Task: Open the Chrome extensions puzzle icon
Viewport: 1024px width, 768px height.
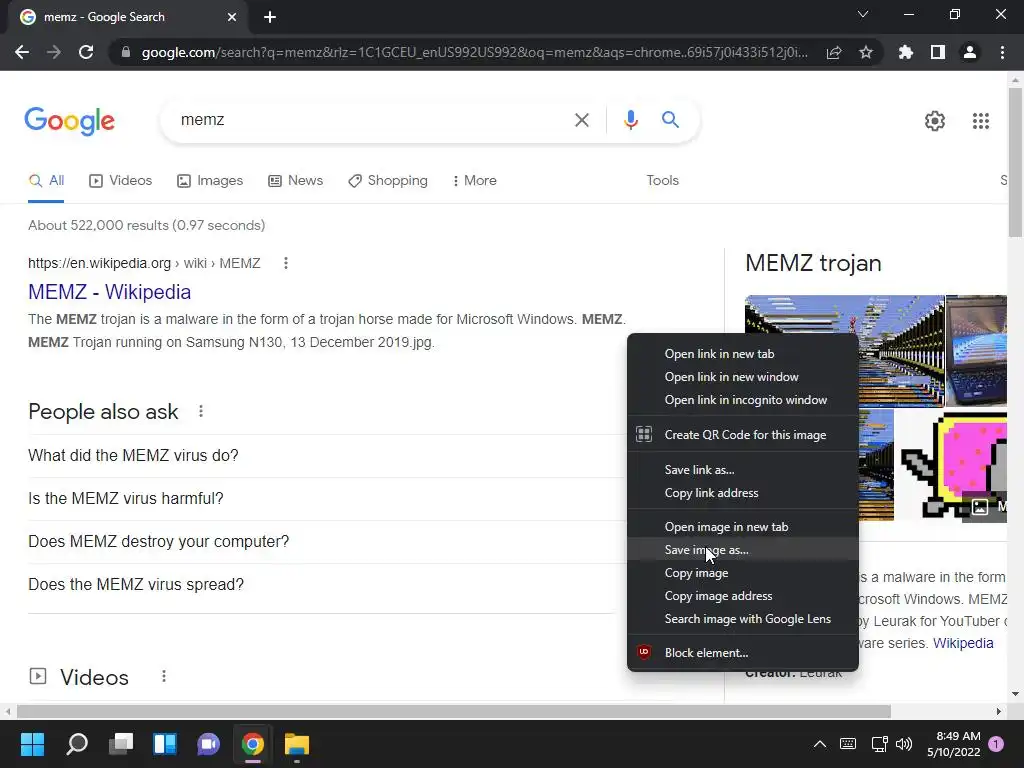Action: 906,52
